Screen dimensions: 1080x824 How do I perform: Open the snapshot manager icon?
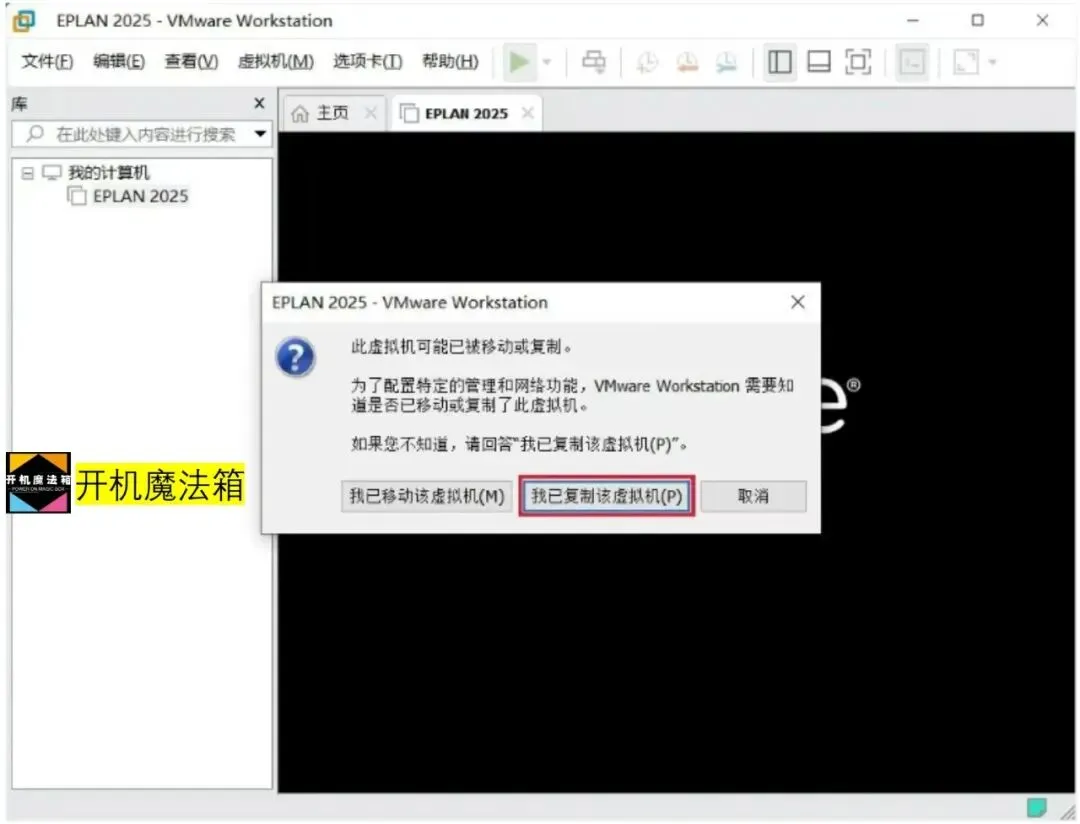click(x=726, y=63)
